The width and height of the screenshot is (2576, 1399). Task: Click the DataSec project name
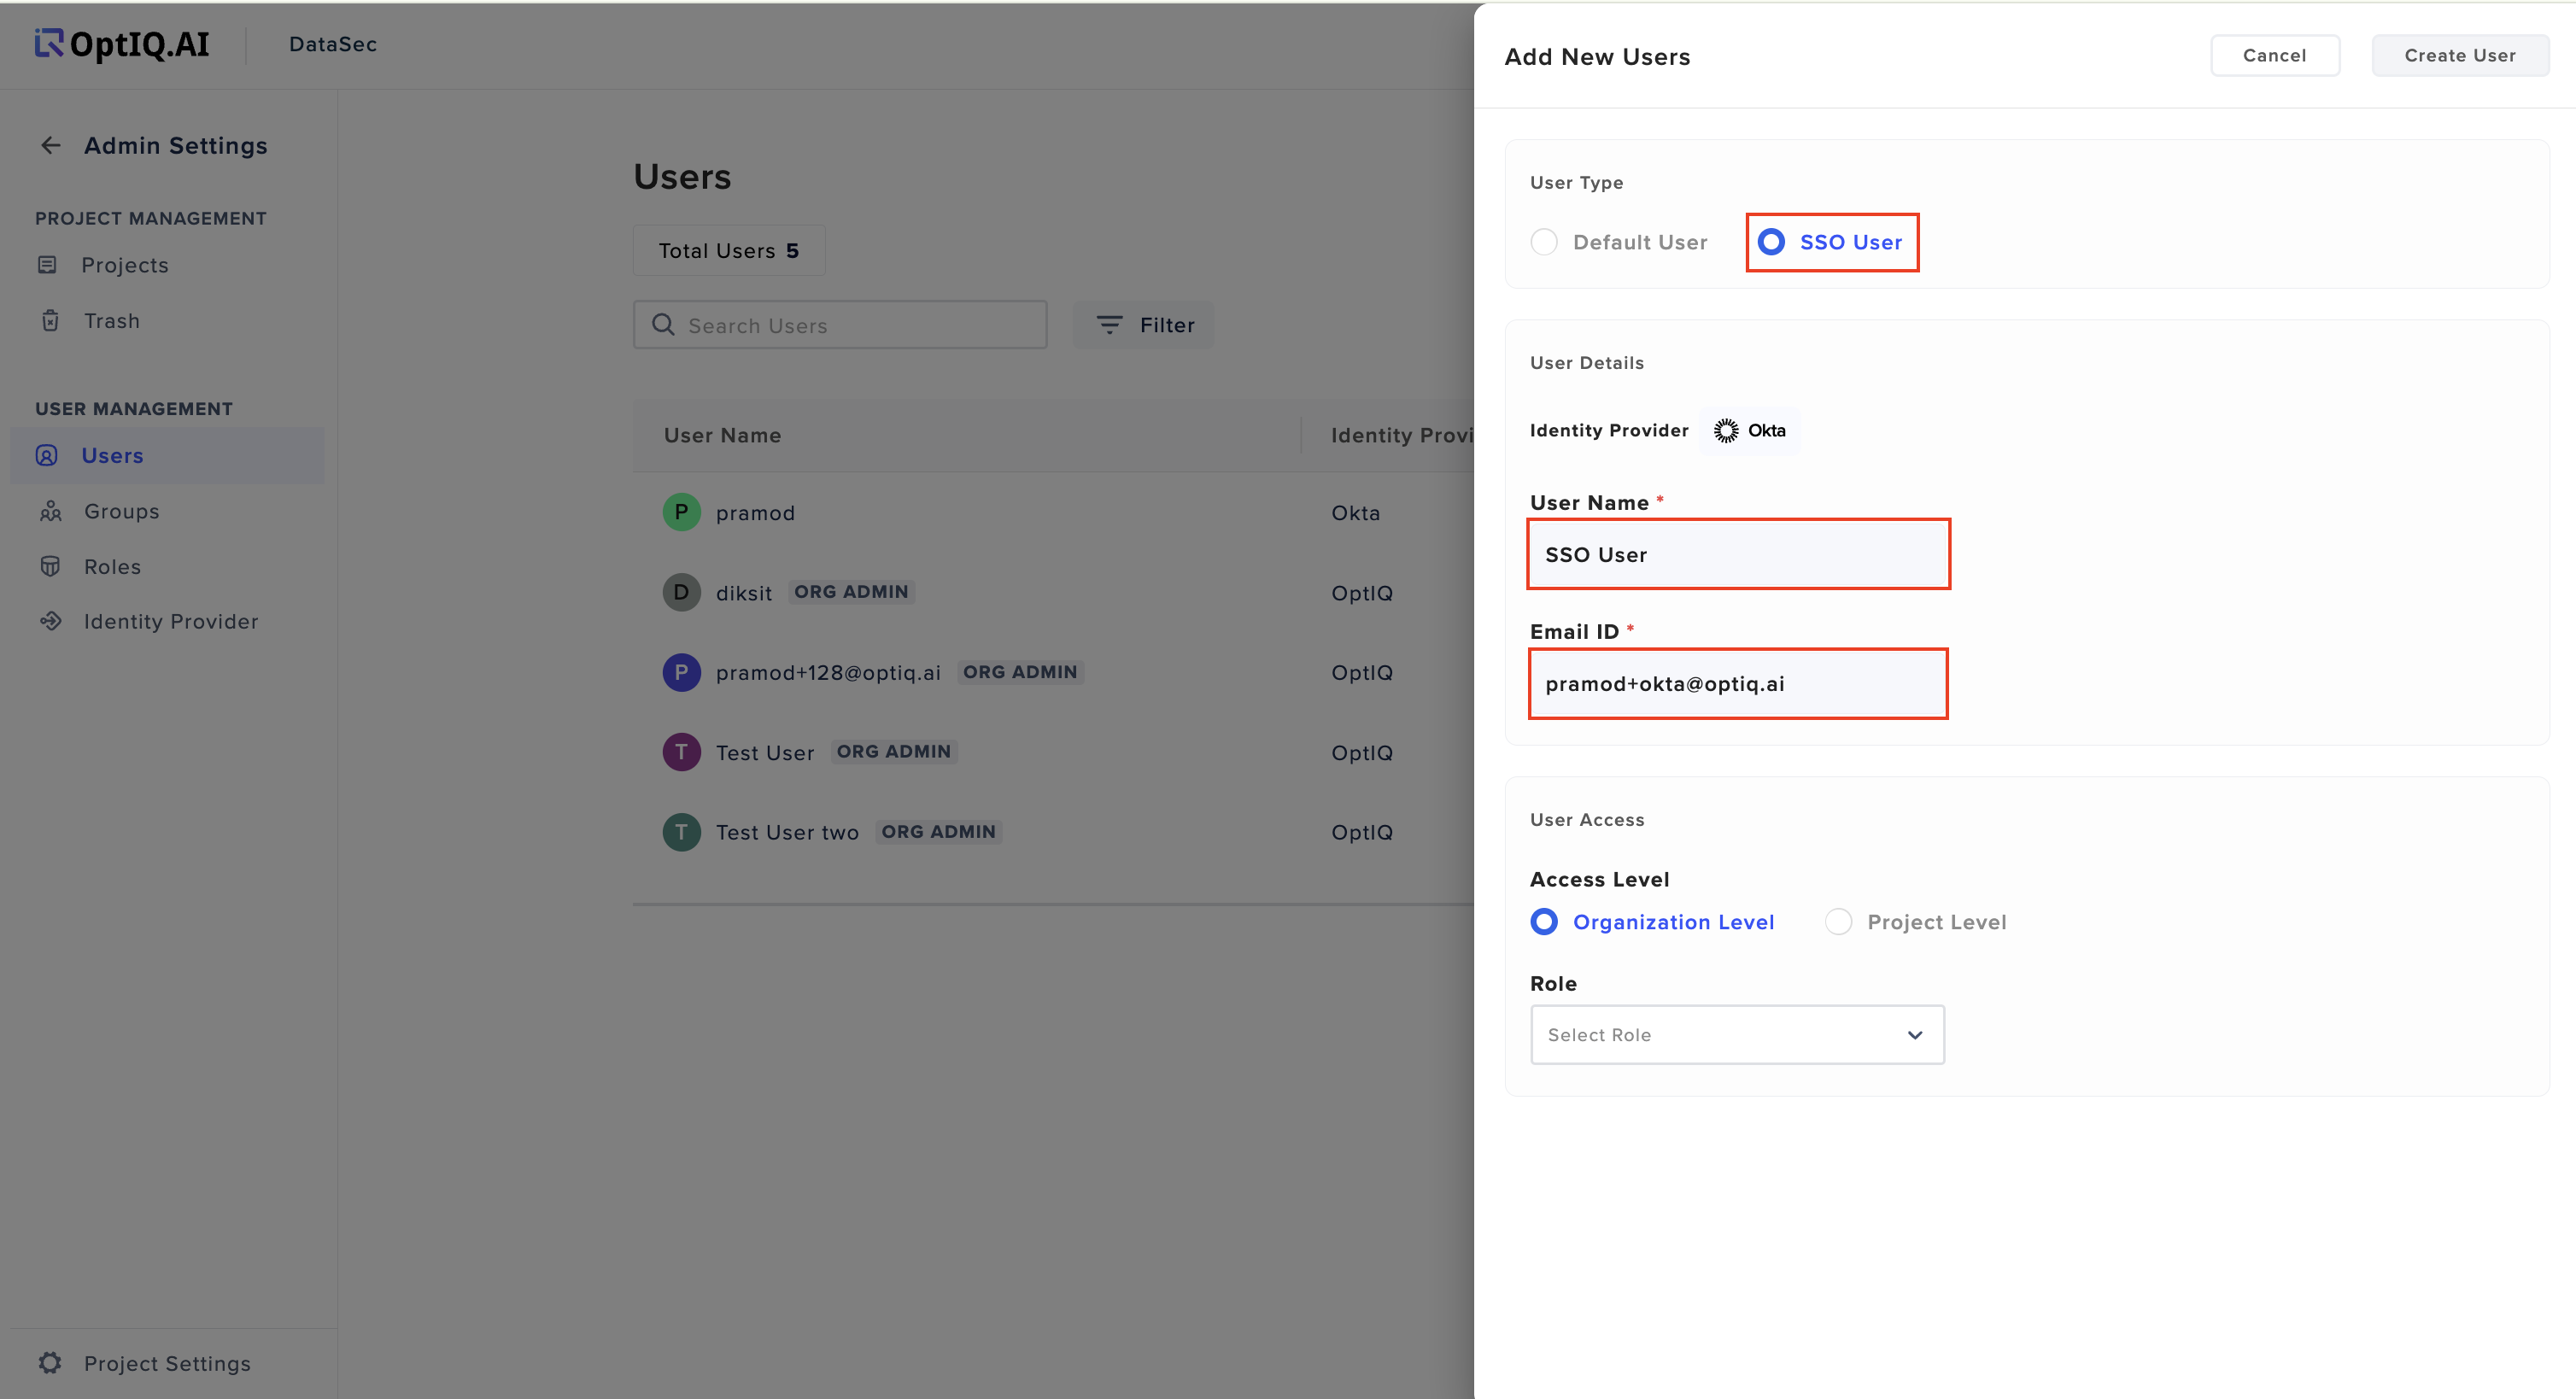pyautogui.click(x=333, y=44)
